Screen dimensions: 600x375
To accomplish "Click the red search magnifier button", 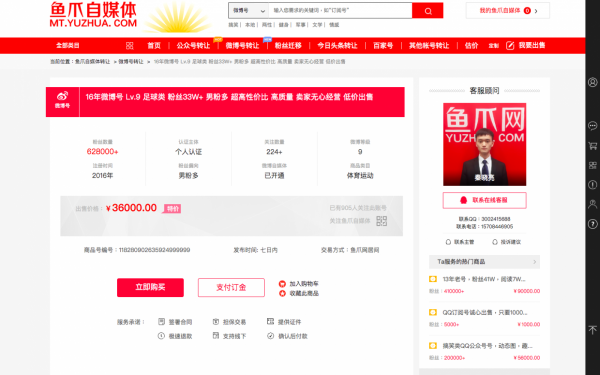I will coord(427,11).
